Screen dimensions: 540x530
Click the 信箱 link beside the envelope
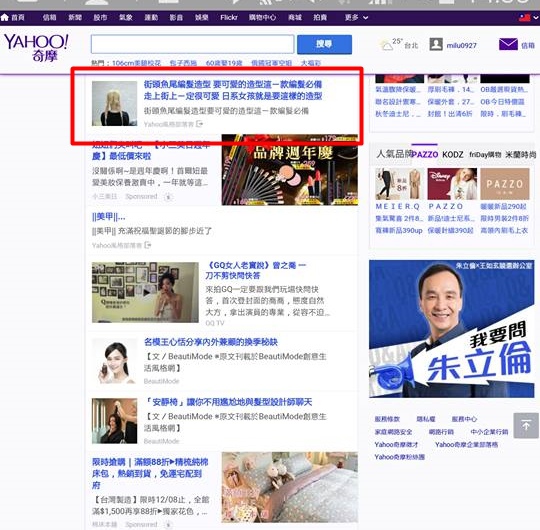point(528,45)
